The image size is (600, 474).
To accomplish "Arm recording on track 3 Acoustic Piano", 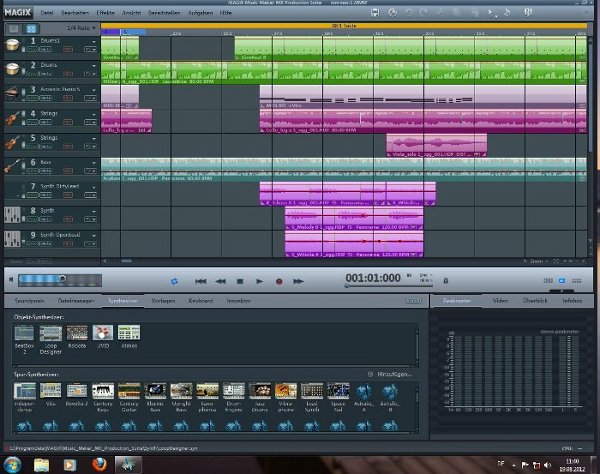I will 68,98.
